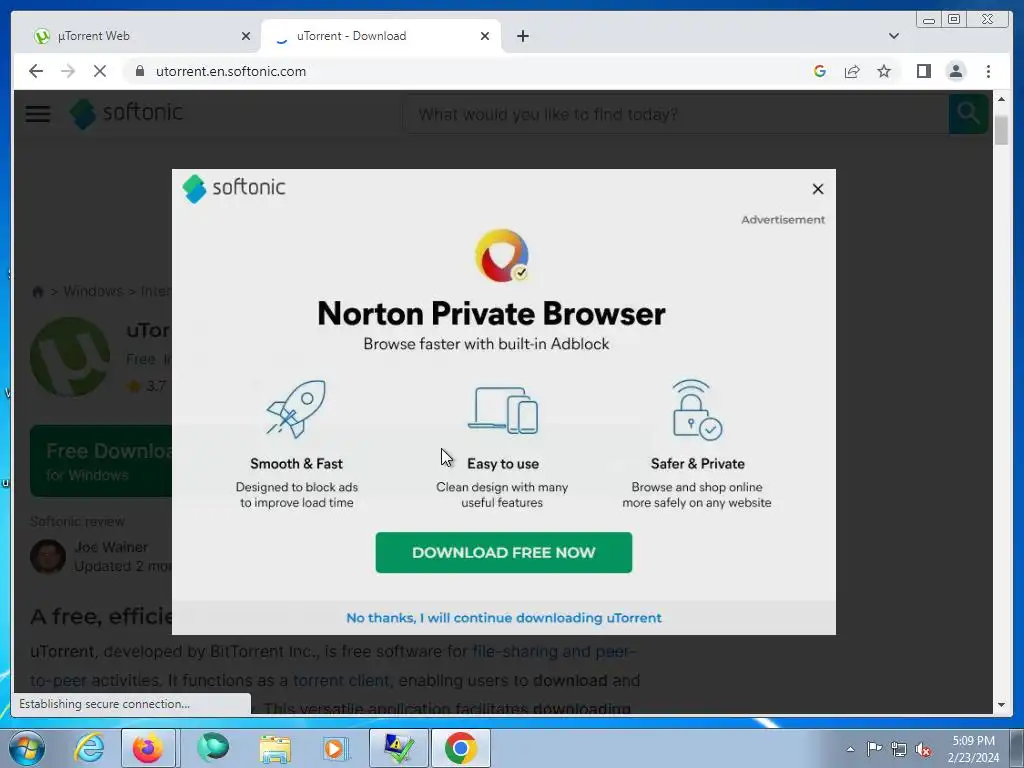The width and height of the screenshot is (1024, 768).
Task: Open File Explorer folder on taskbar
Action: (x=275, y=748)
